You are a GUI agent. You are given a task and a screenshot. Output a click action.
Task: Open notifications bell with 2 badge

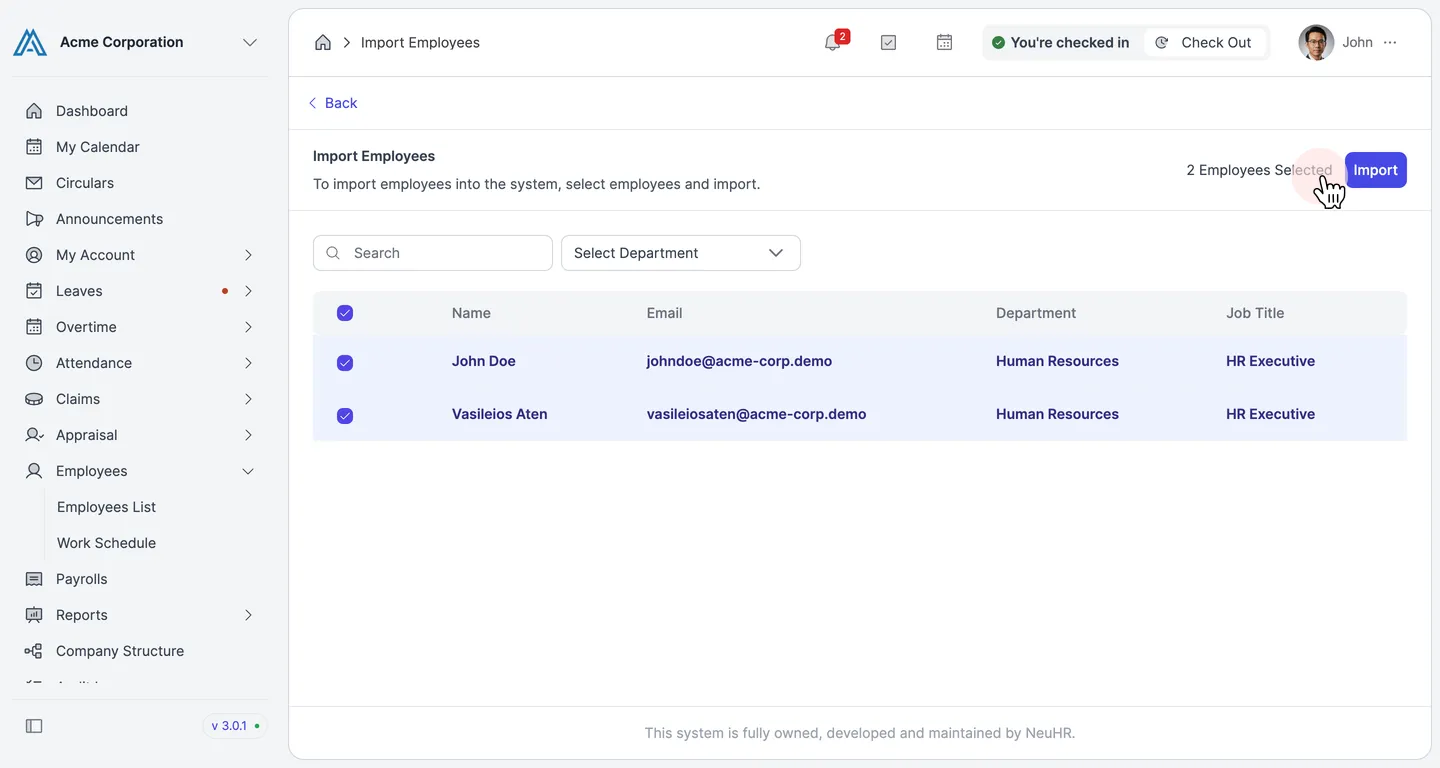pyautogui.click(x=832, y=42)
